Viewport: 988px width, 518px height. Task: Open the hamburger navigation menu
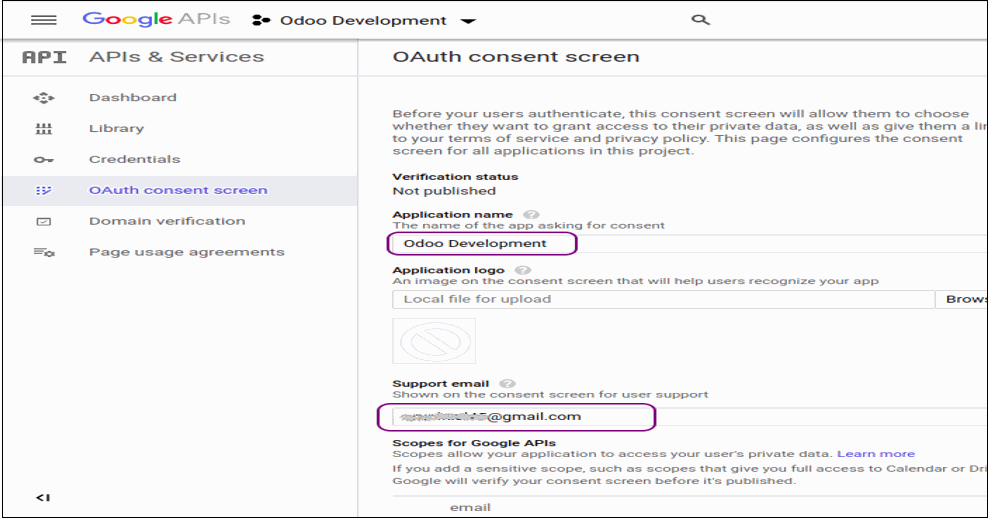43,20
